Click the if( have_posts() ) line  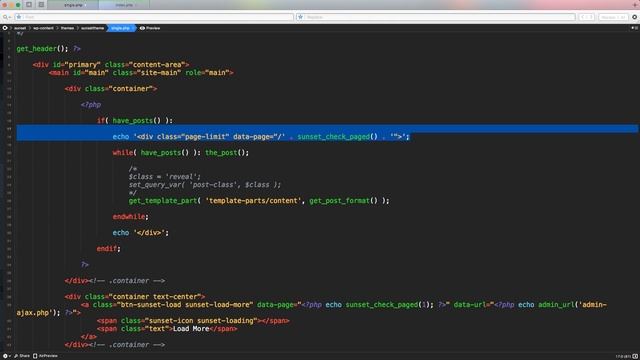(x=135, y=120)
